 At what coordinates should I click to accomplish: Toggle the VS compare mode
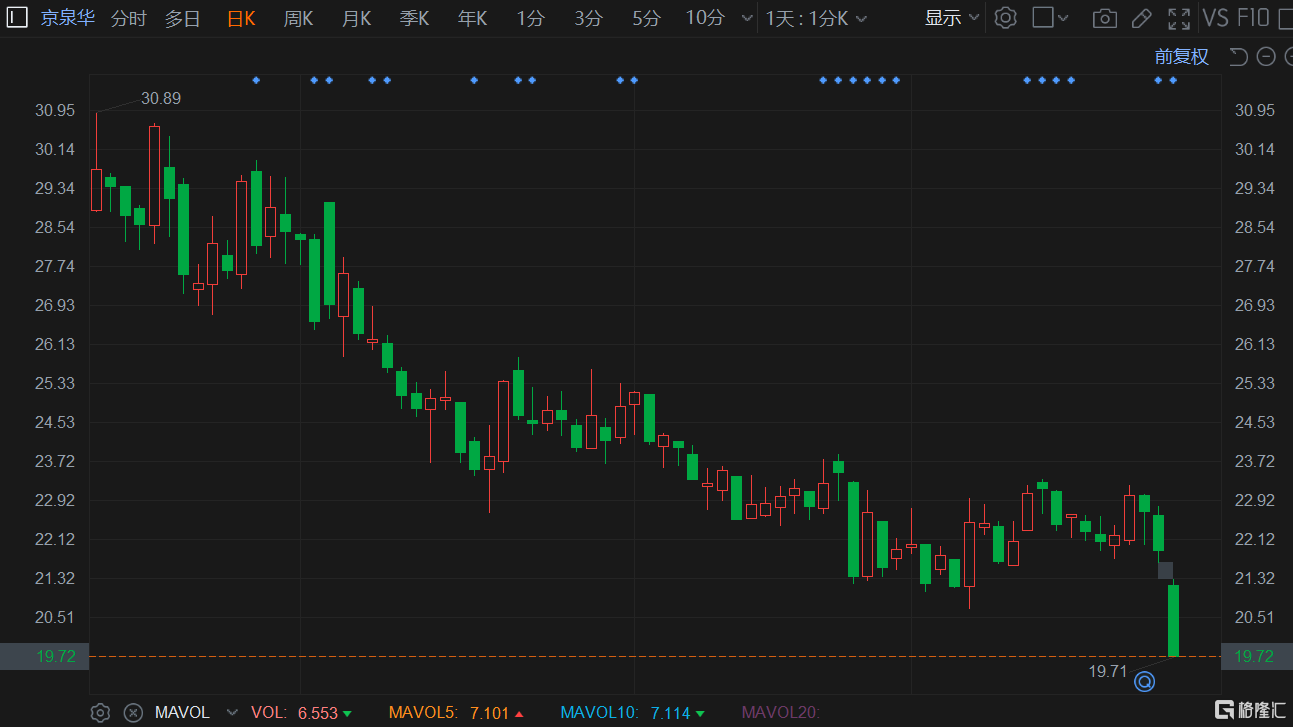pos(1215,18)
